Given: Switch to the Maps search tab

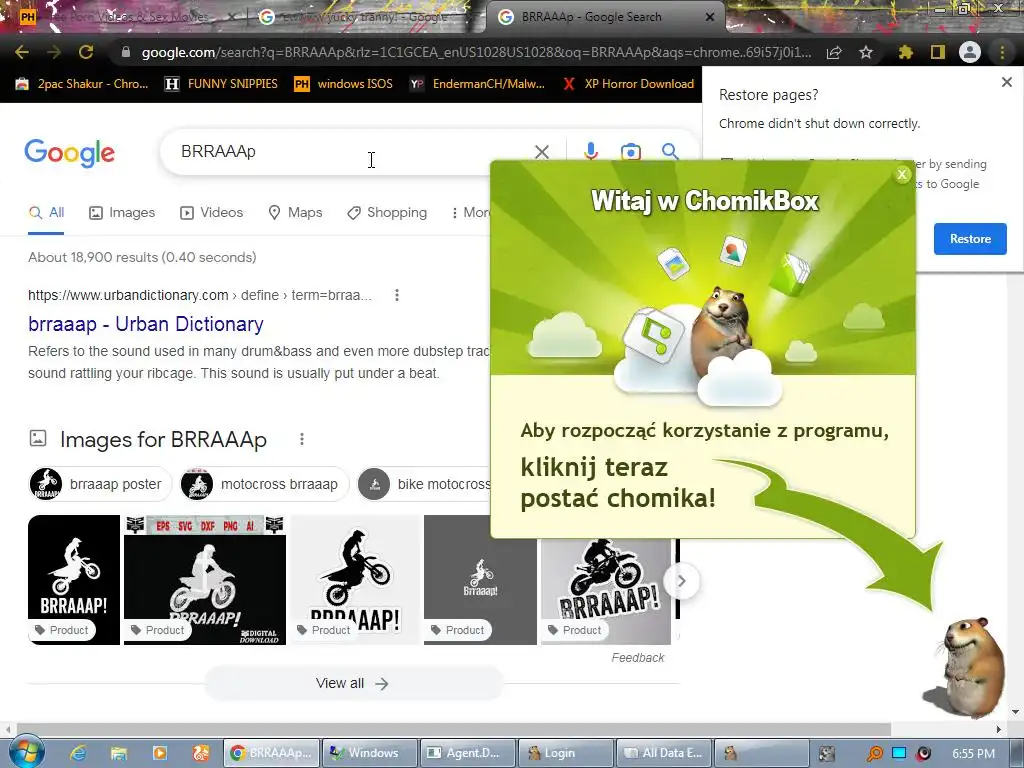Looking at the screenshot, I should click(x=295, y=212).
